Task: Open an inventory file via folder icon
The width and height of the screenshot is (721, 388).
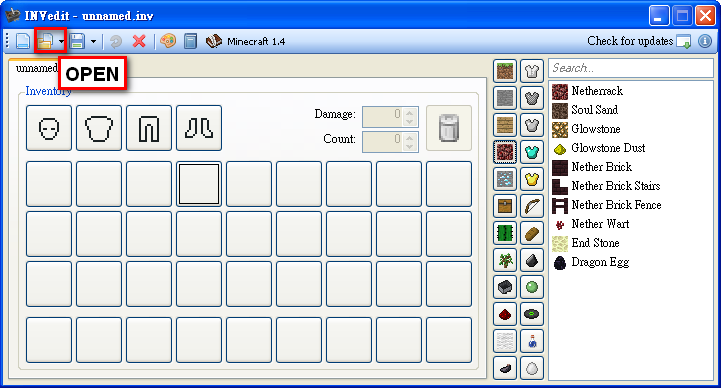Action: click(x=46, y=41)
